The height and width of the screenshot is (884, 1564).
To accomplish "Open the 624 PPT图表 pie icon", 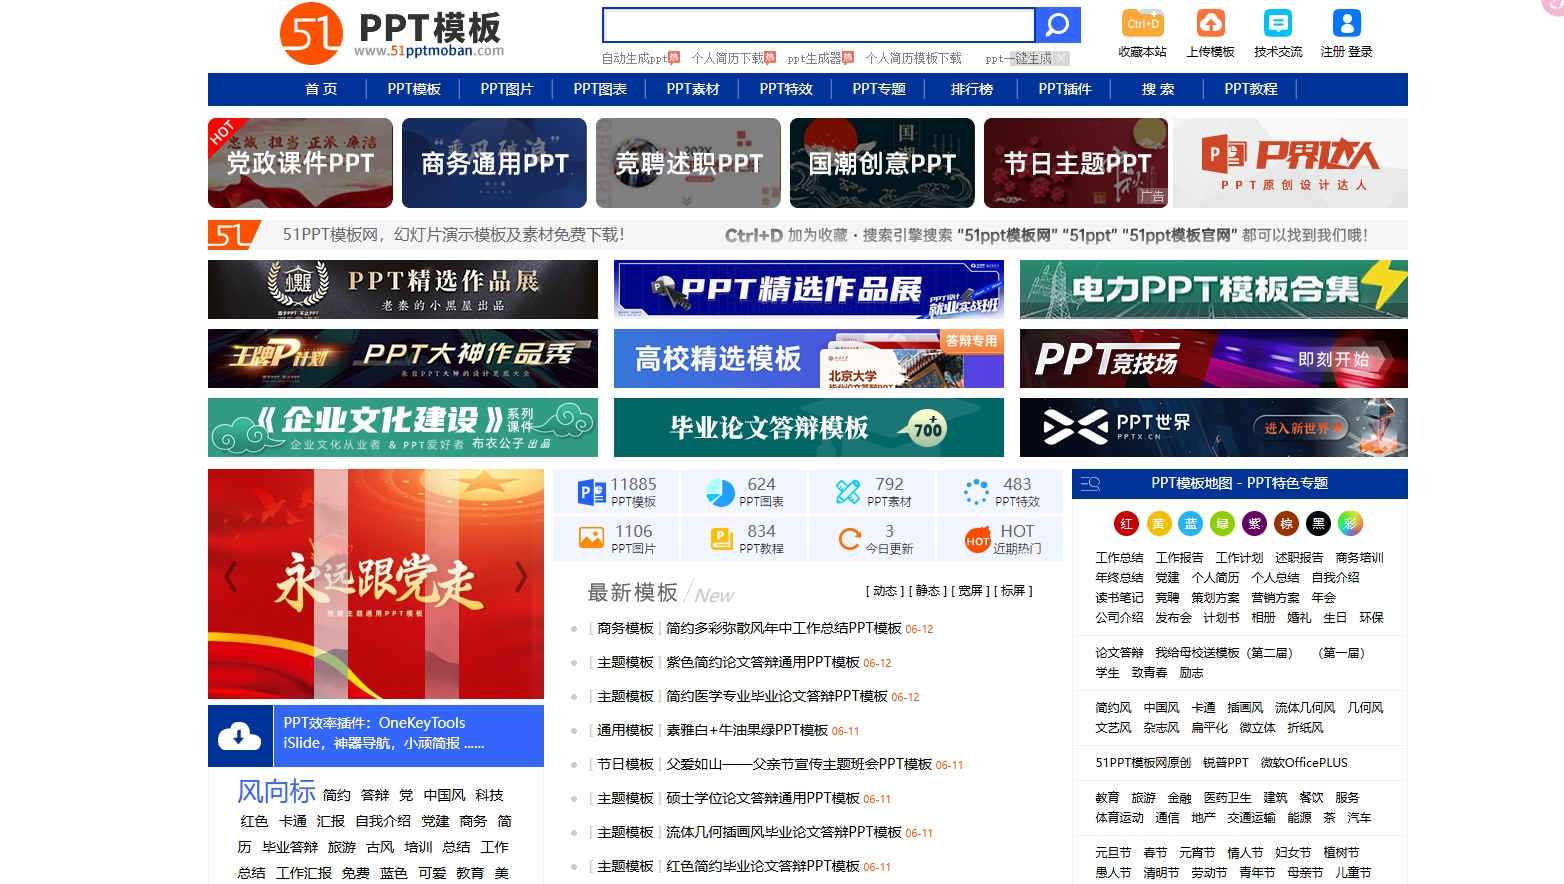I will coord(720,492).
